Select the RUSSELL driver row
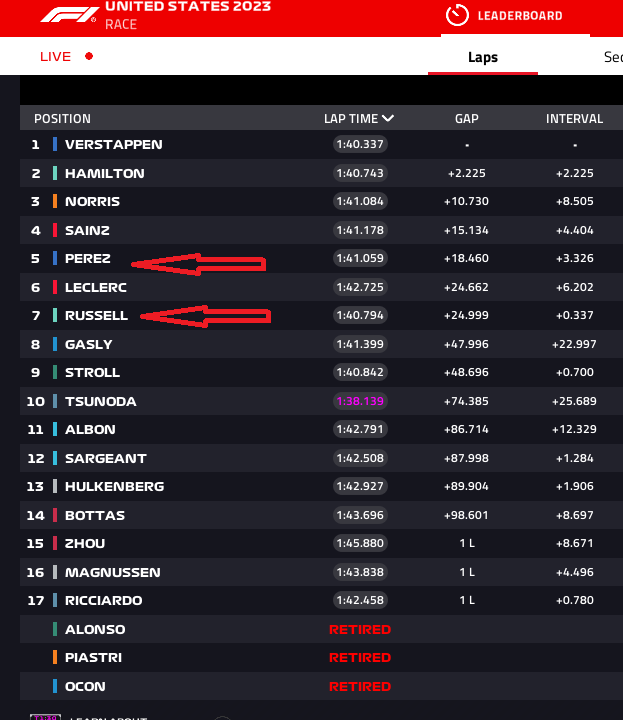Screen dimensions: 623x720 [x=321, y=315]
